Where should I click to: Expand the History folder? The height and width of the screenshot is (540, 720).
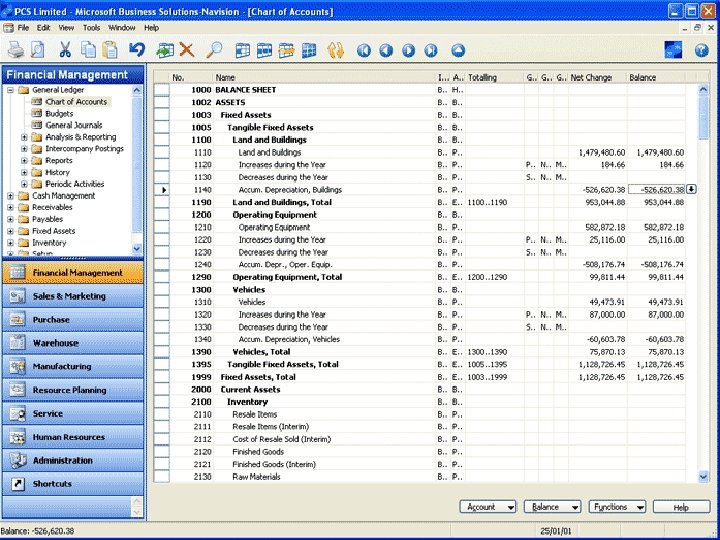pyautogui.click(x=24, y=172)
